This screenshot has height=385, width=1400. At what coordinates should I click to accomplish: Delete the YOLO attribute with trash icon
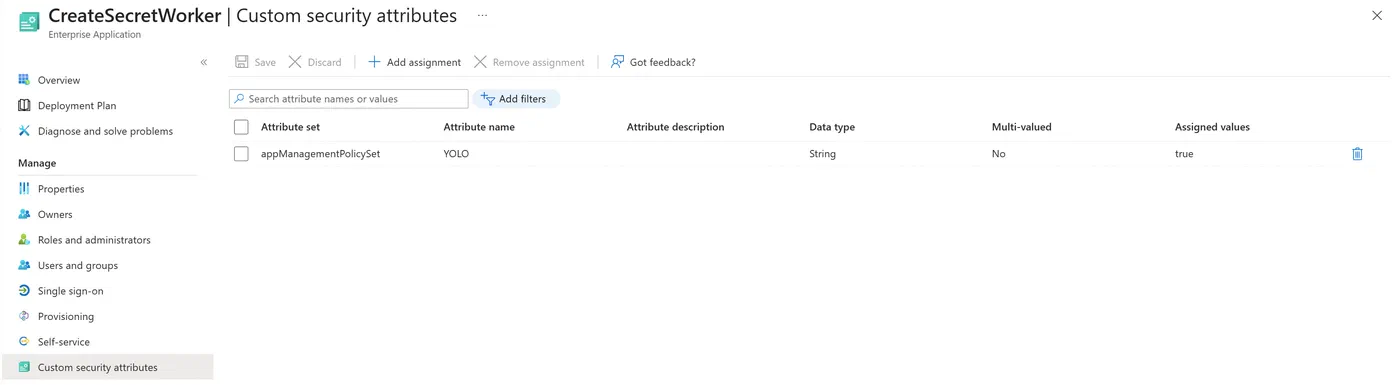point(1357,154)
